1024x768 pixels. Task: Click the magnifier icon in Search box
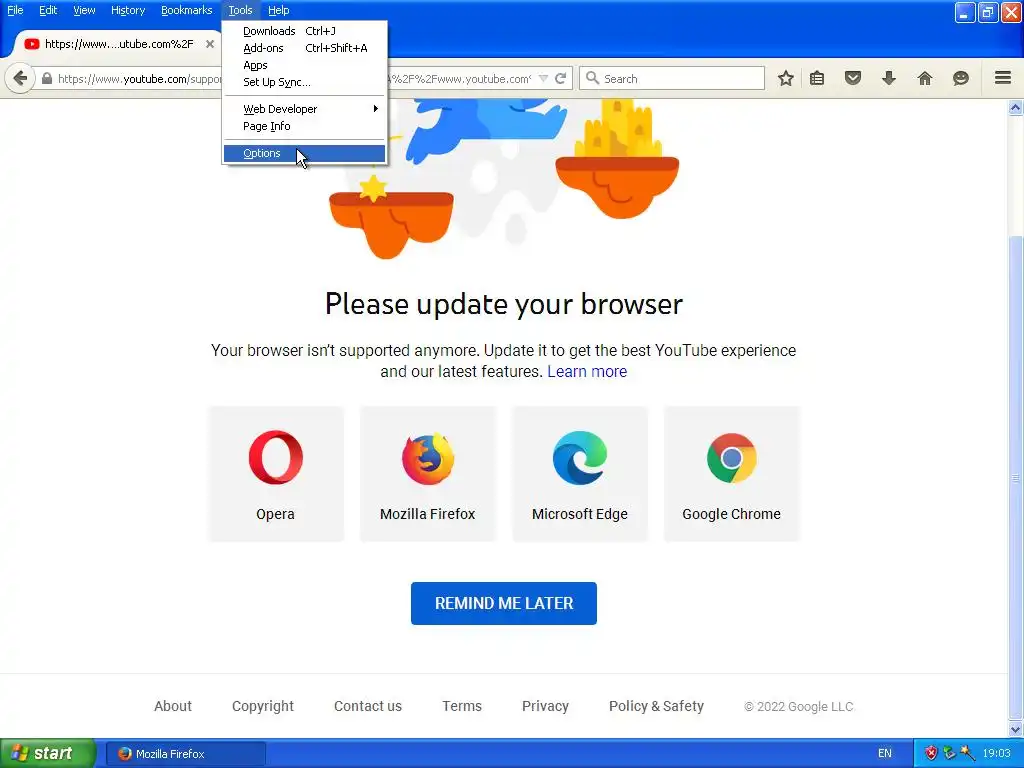click(x=592, y=78)
